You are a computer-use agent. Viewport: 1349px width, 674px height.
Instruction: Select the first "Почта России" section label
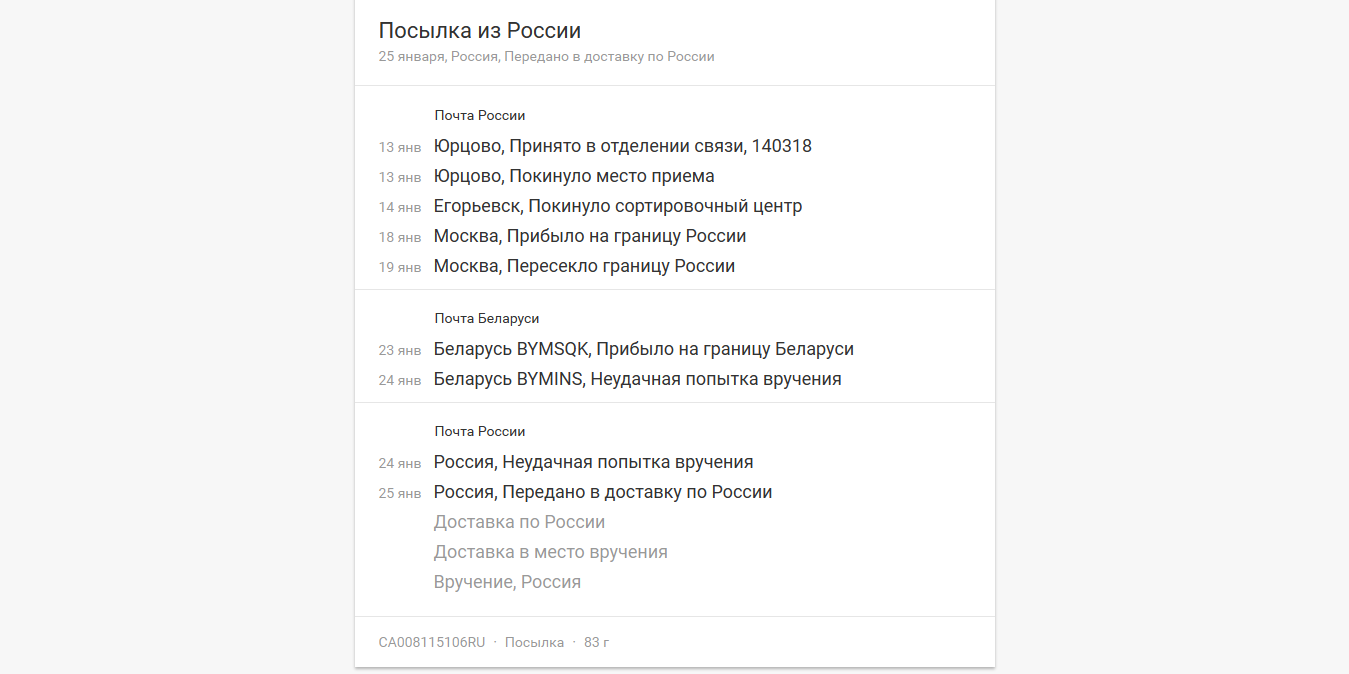coord(479,116)
